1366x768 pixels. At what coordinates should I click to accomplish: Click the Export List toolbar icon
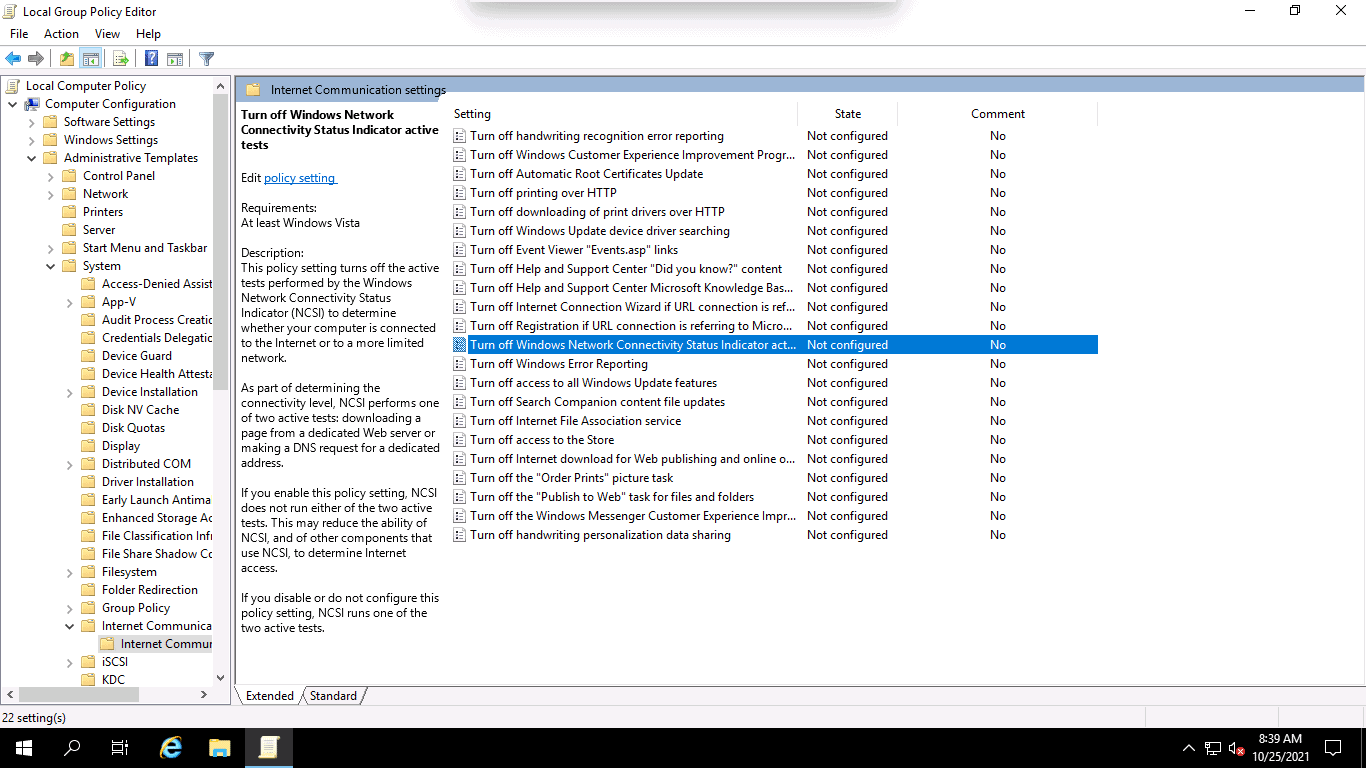(x=120, y=59)
